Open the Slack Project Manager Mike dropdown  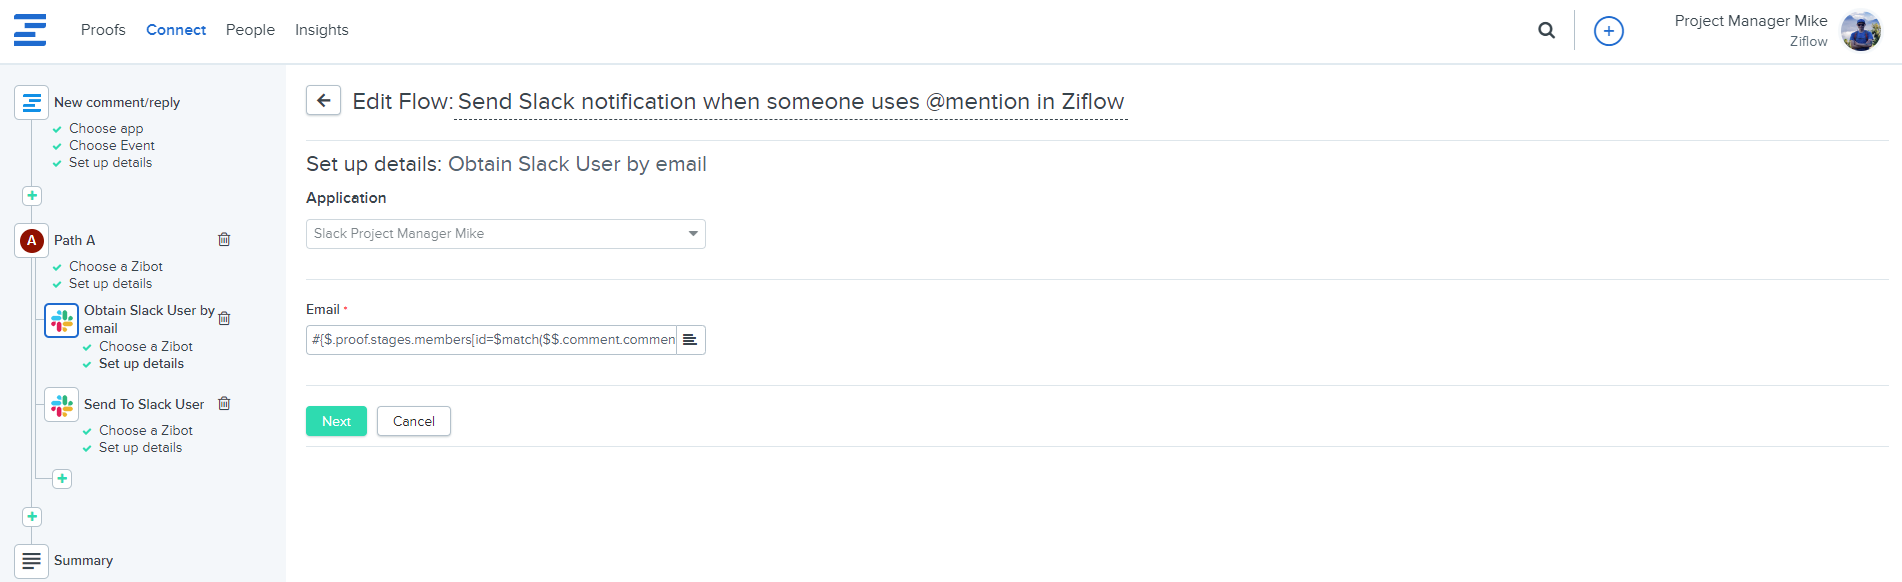click(505, 234)
